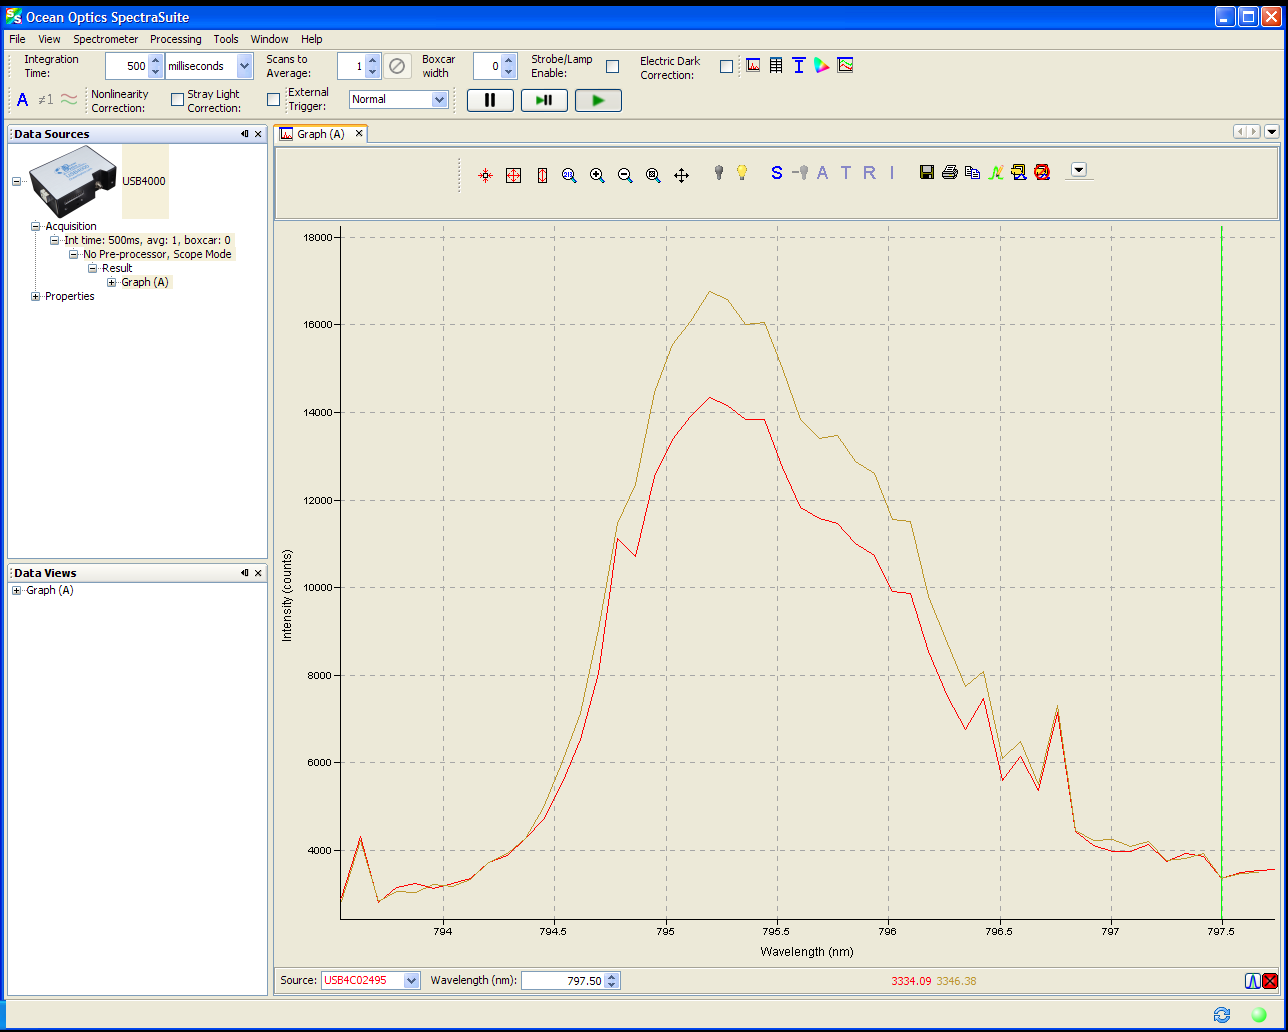Click the blue A absorbance icon in second toolbar row
The image size is (1288, 1032).
tap(23, 99)
